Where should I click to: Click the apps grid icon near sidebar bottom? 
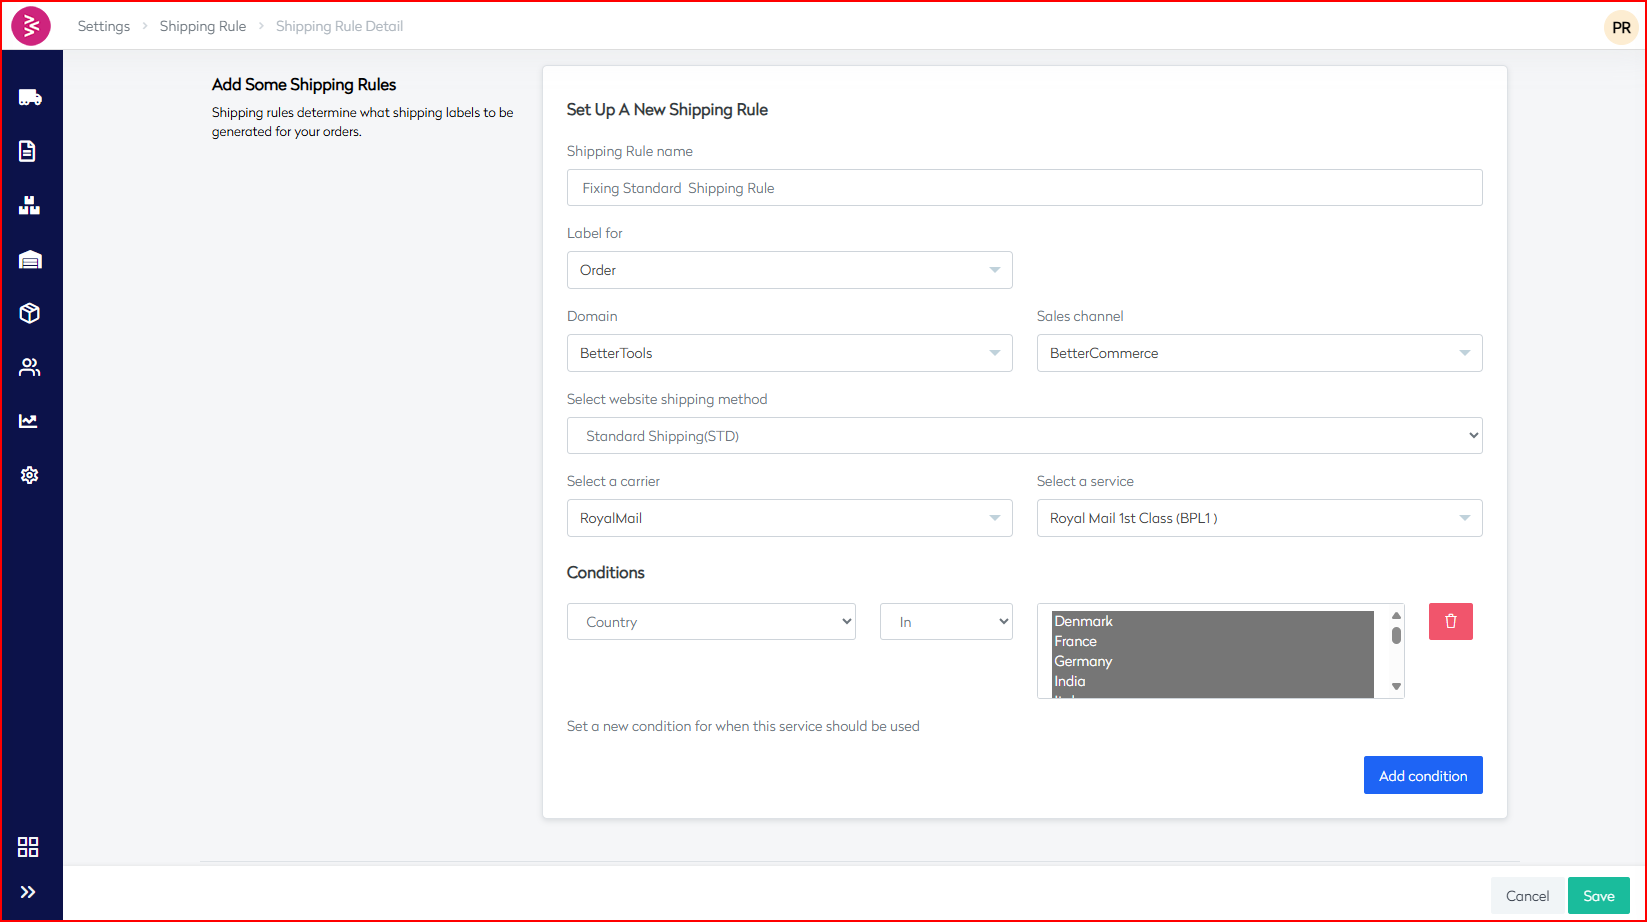[28, 847]
